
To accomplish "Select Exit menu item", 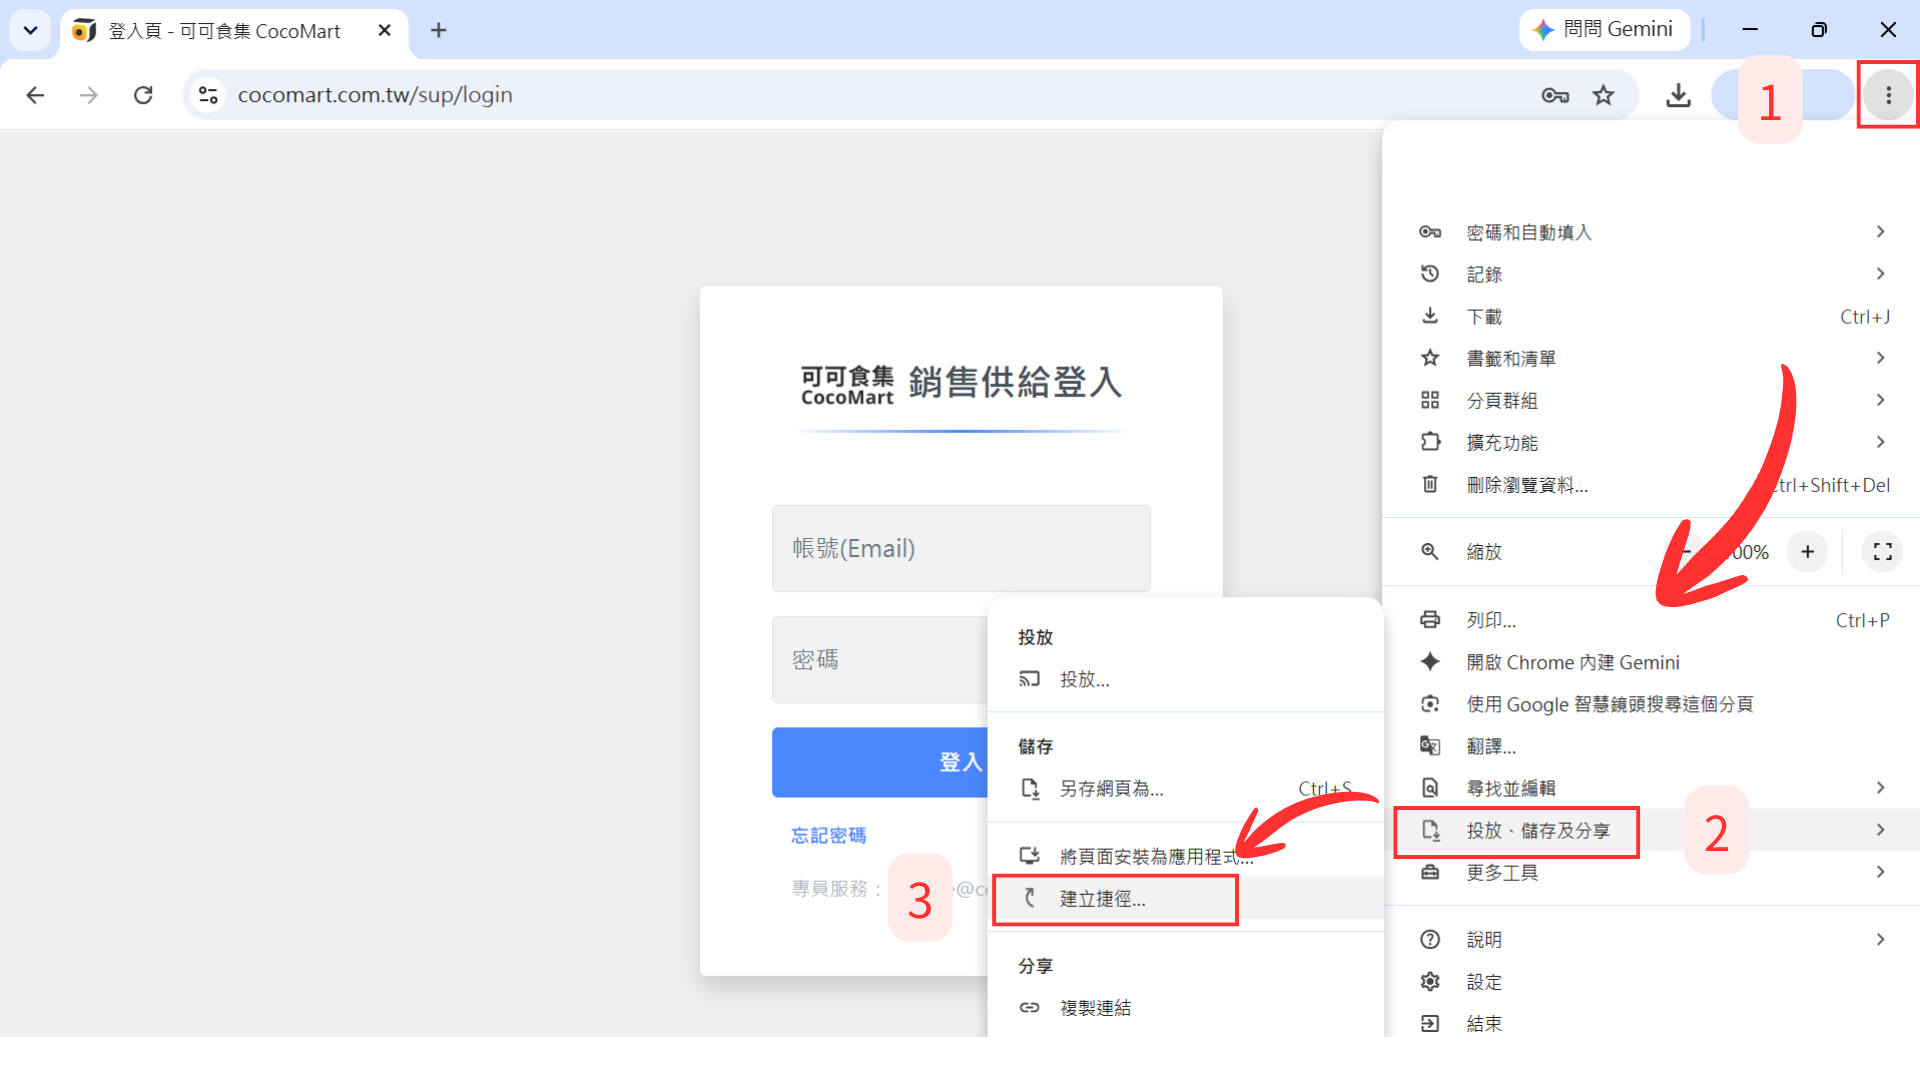I will click(x=1650, y=1023).
